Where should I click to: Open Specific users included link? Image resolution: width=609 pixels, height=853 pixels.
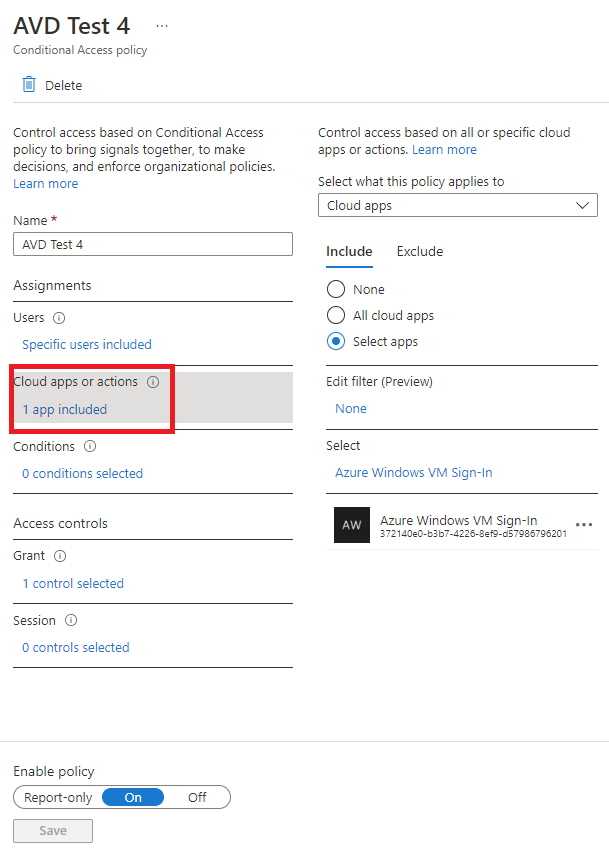[87, 344]
